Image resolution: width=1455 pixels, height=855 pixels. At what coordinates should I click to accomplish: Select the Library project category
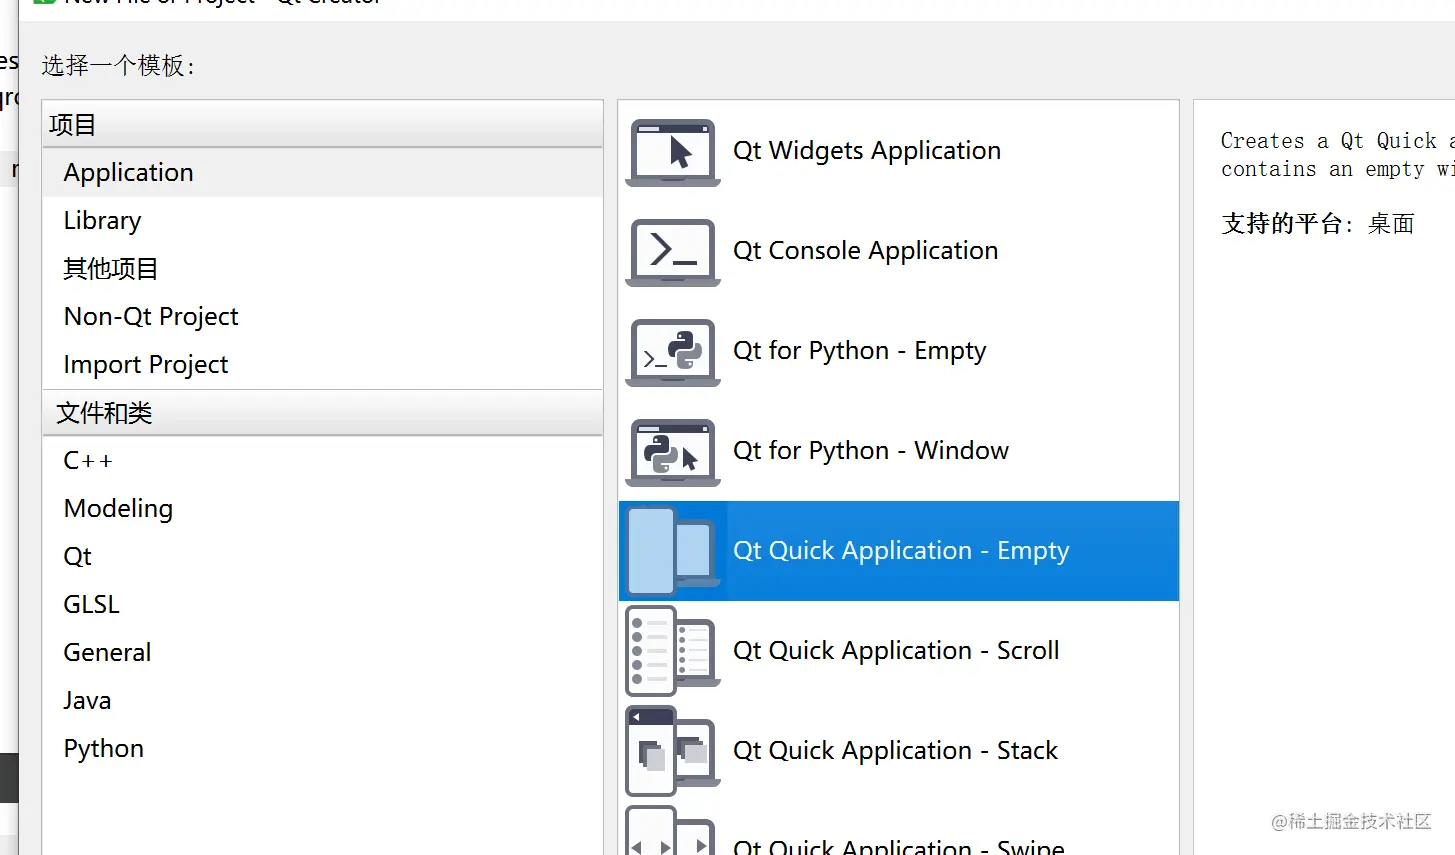[102, 221]
